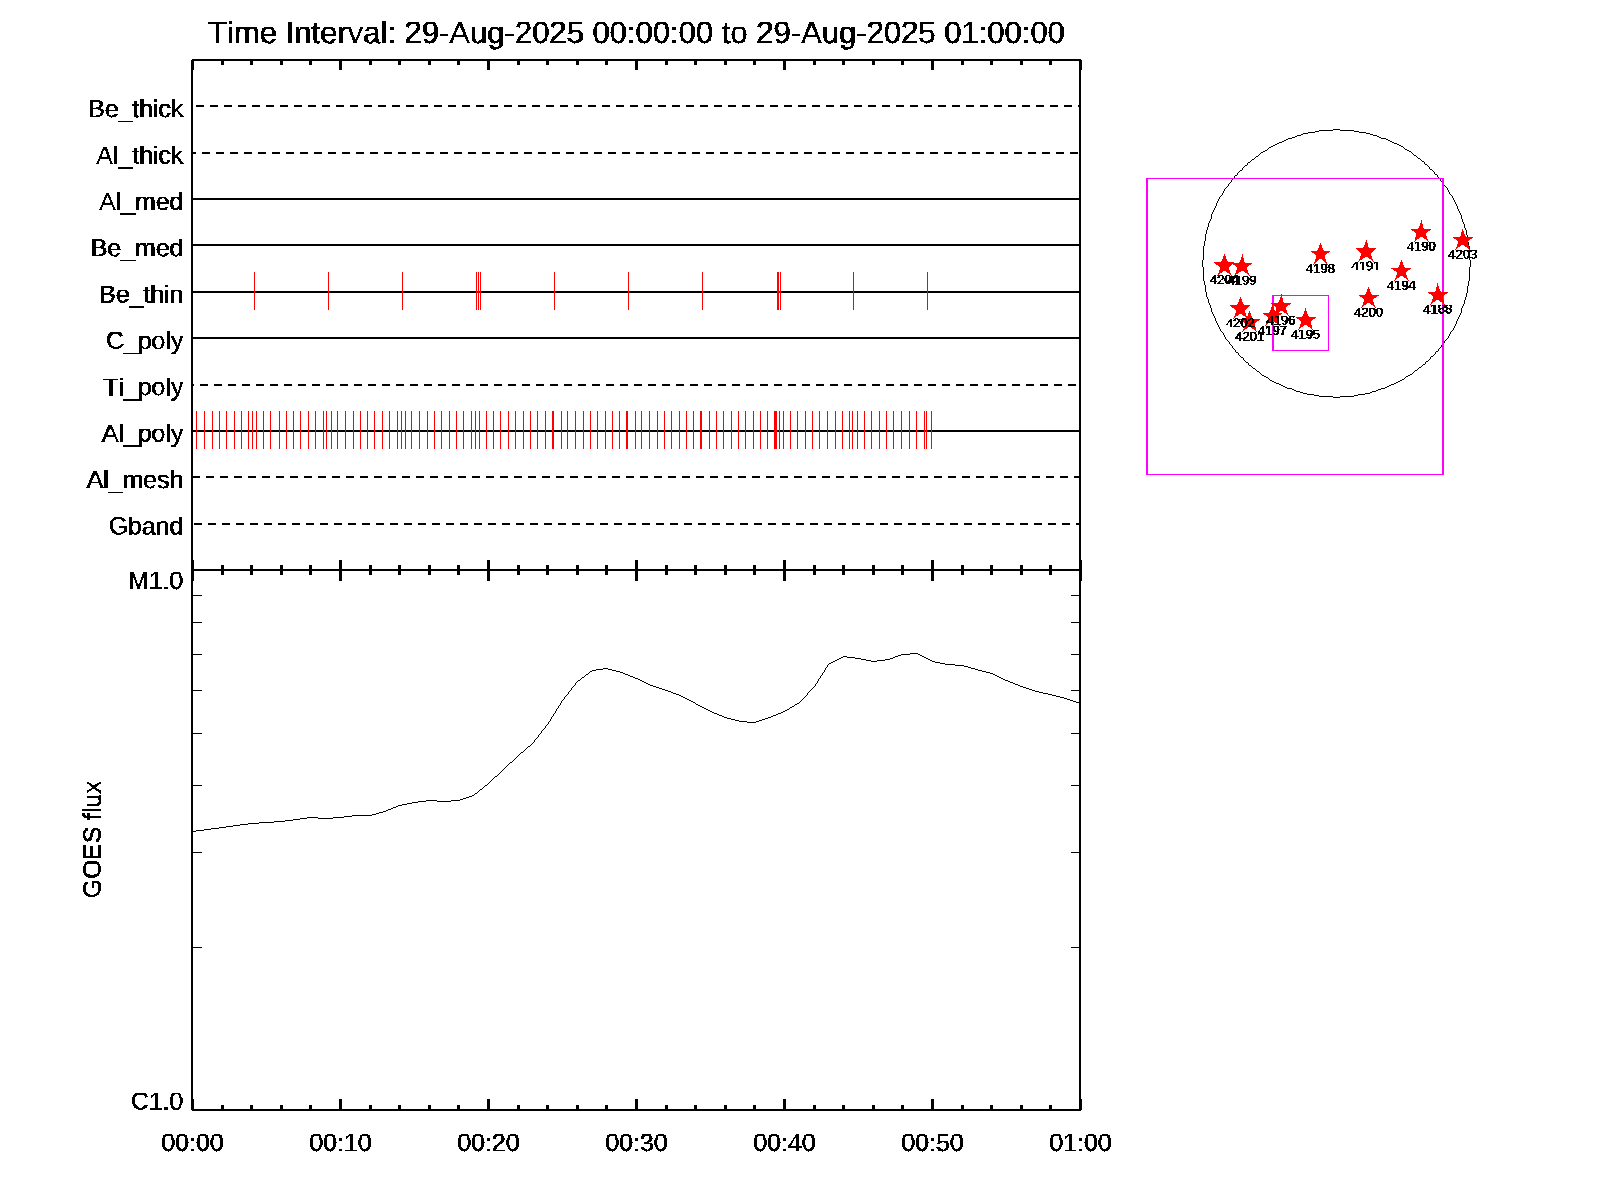This screenshot has height=1200, width=1600.
Task: Click the Al_poly filter label
Action: tap(142, 433)
